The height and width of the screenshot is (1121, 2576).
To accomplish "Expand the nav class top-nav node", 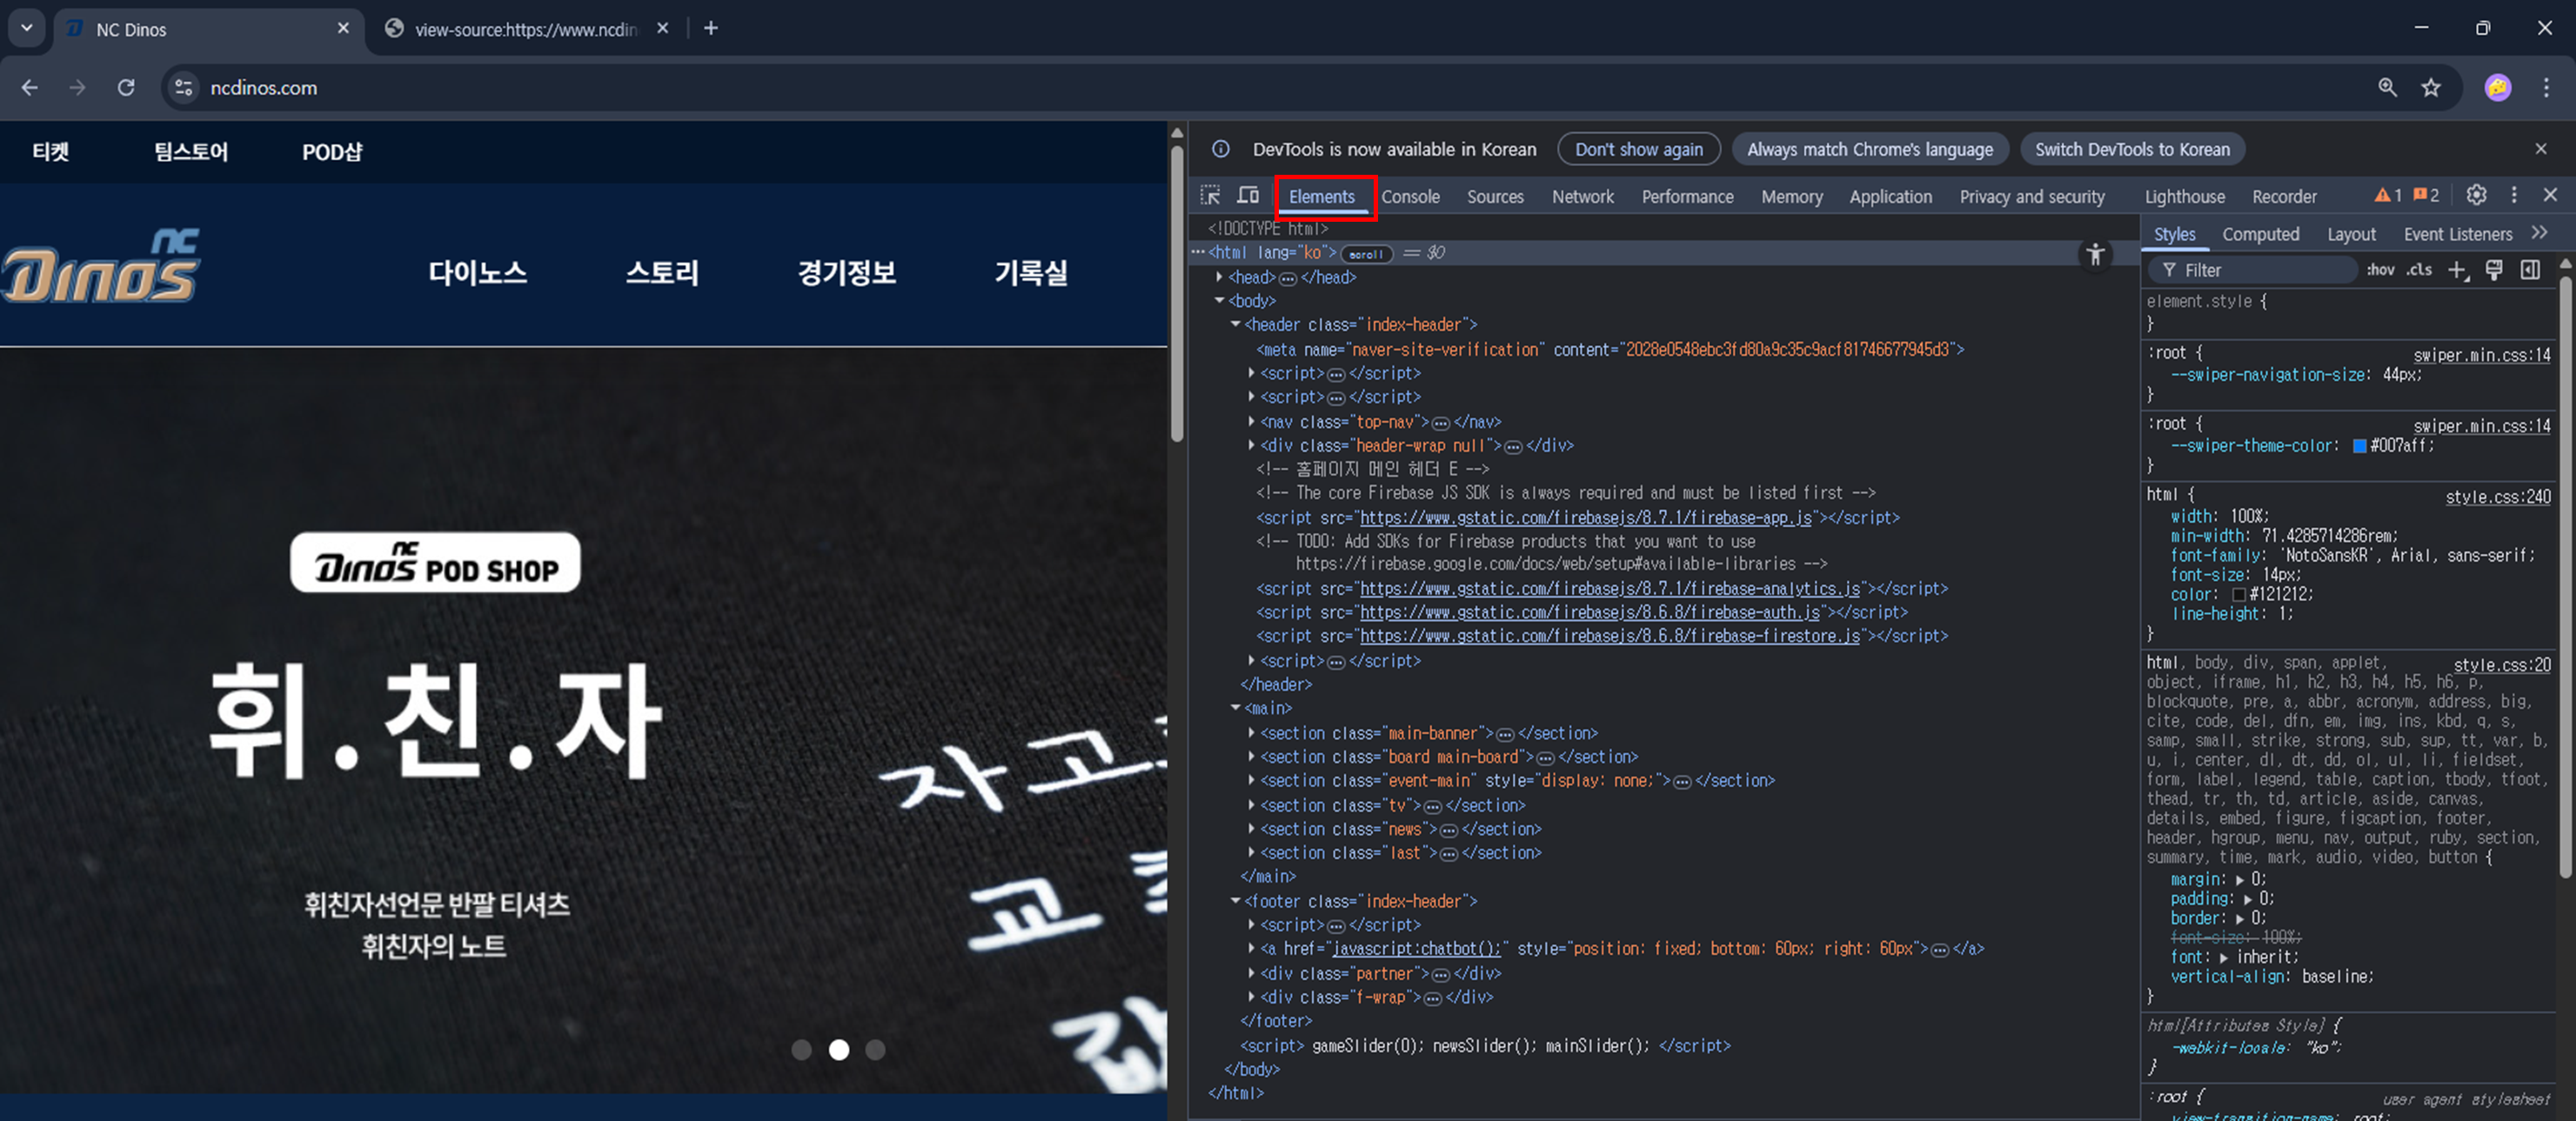I will click(1251, 421).
